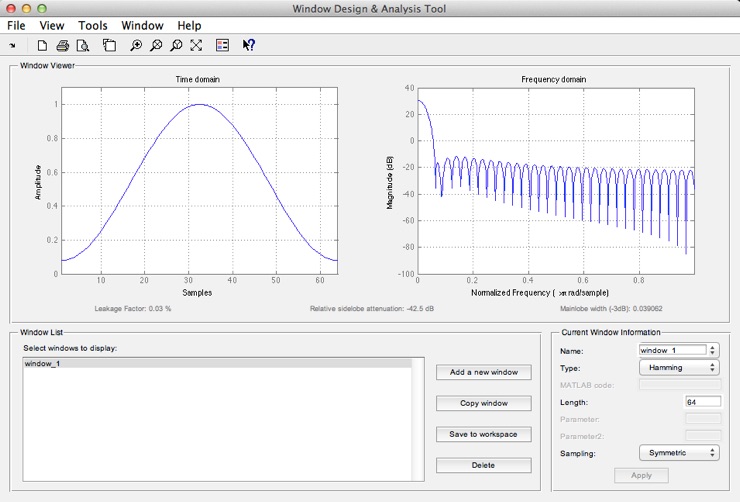Click the Window List scrollbar

click(x=417, y=419)
